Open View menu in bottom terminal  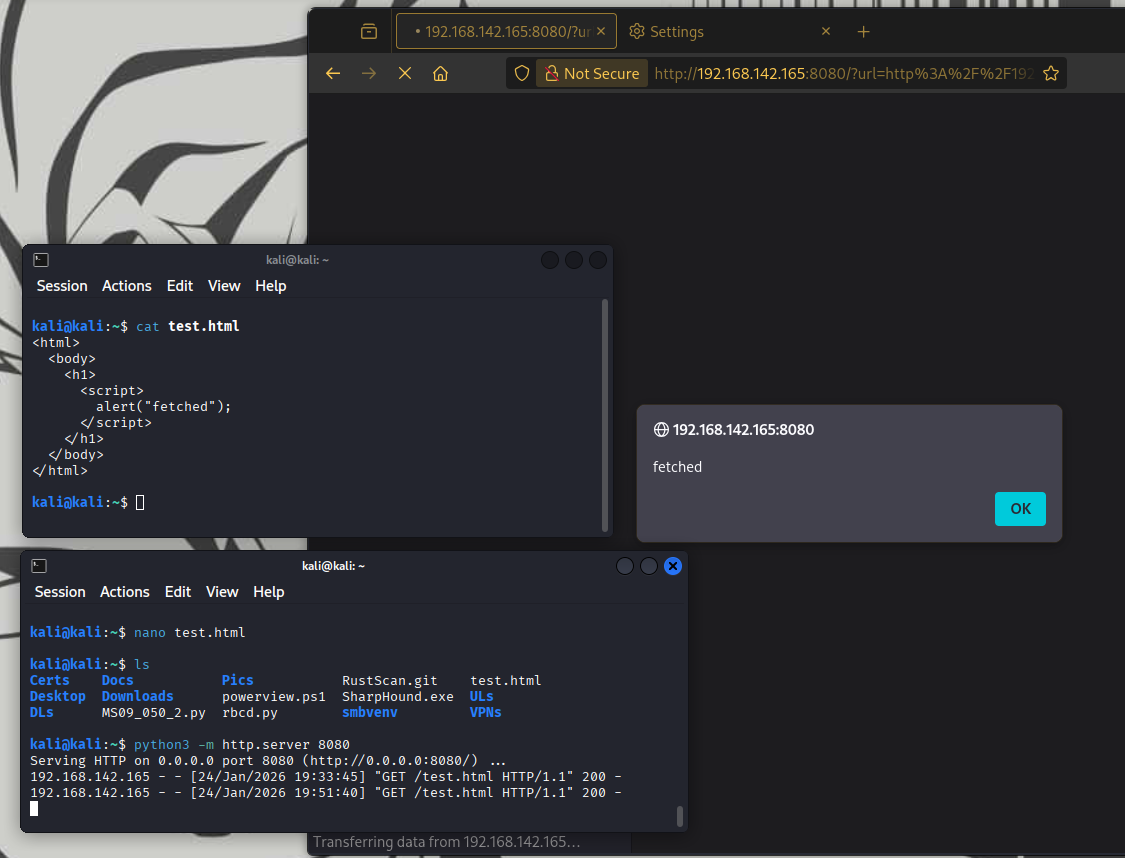[222, 592]
